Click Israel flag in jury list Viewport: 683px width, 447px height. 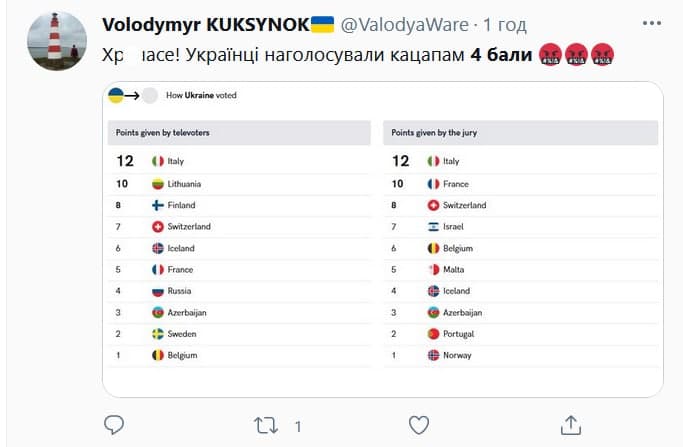click(x=433, y=227)
